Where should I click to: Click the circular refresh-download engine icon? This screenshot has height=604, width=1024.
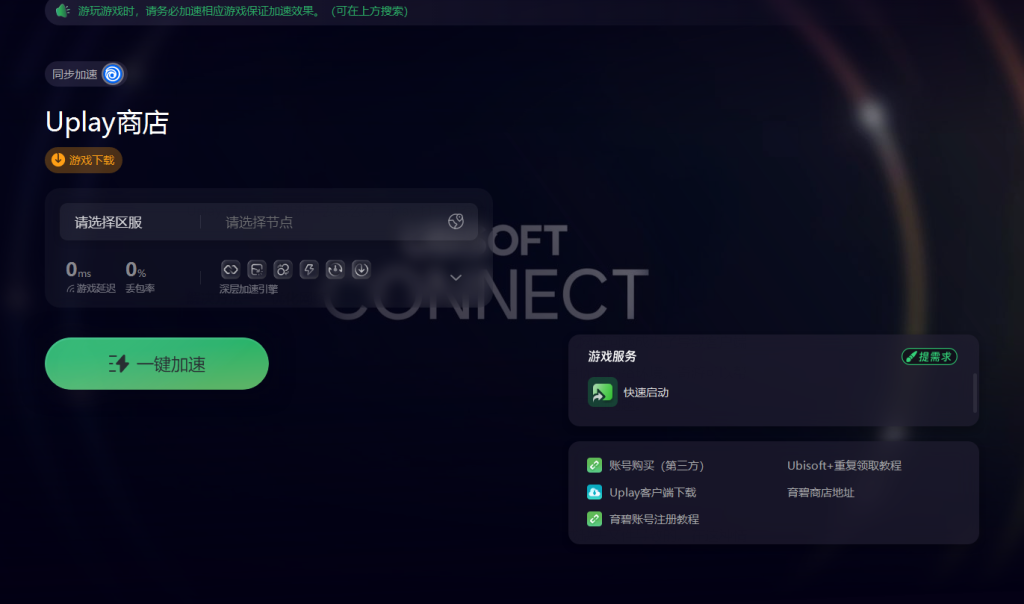(335, 270)
